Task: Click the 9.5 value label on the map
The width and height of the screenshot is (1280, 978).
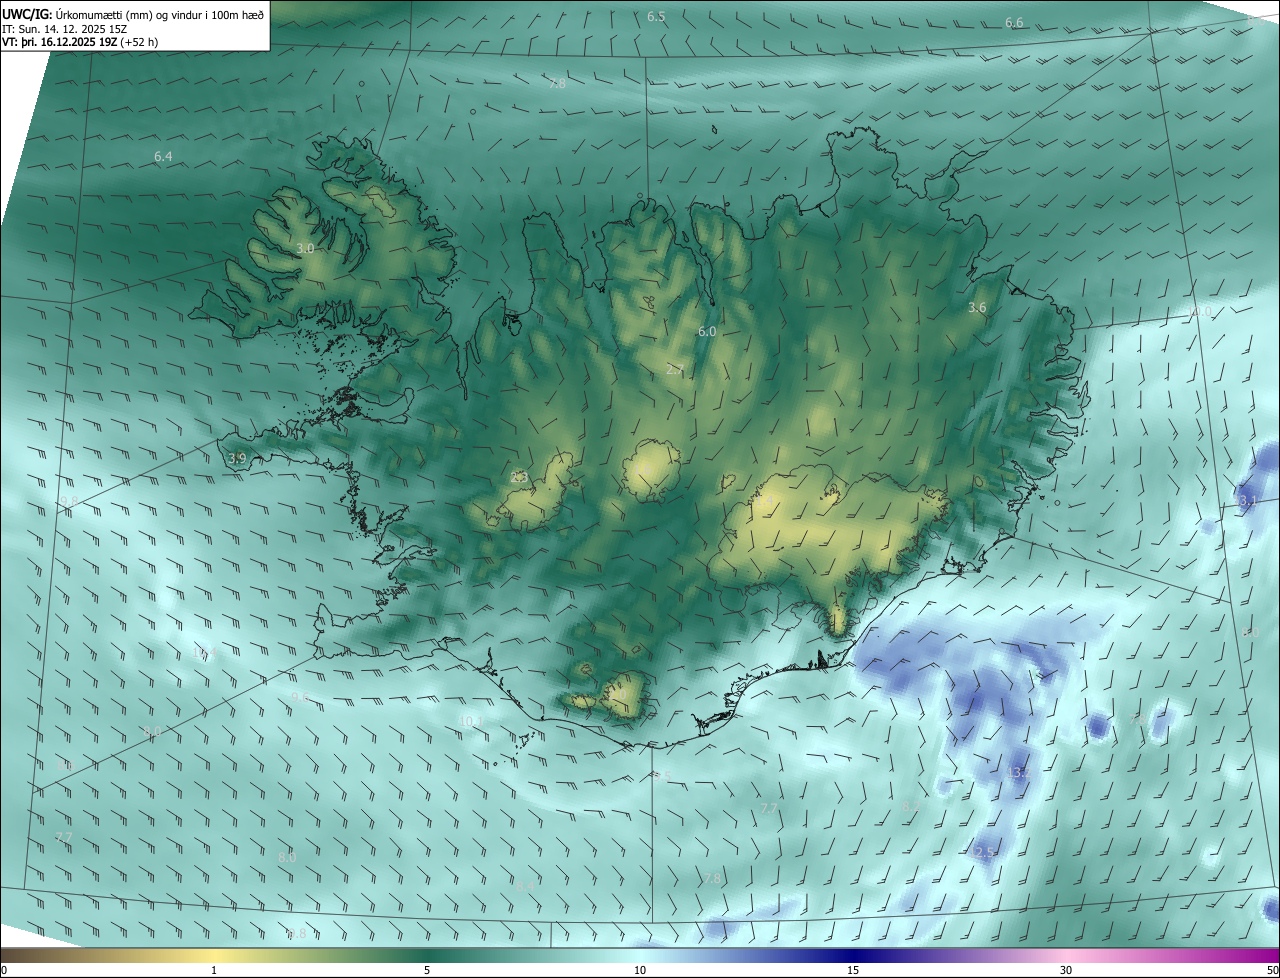Action: click(x=663, y=777)
